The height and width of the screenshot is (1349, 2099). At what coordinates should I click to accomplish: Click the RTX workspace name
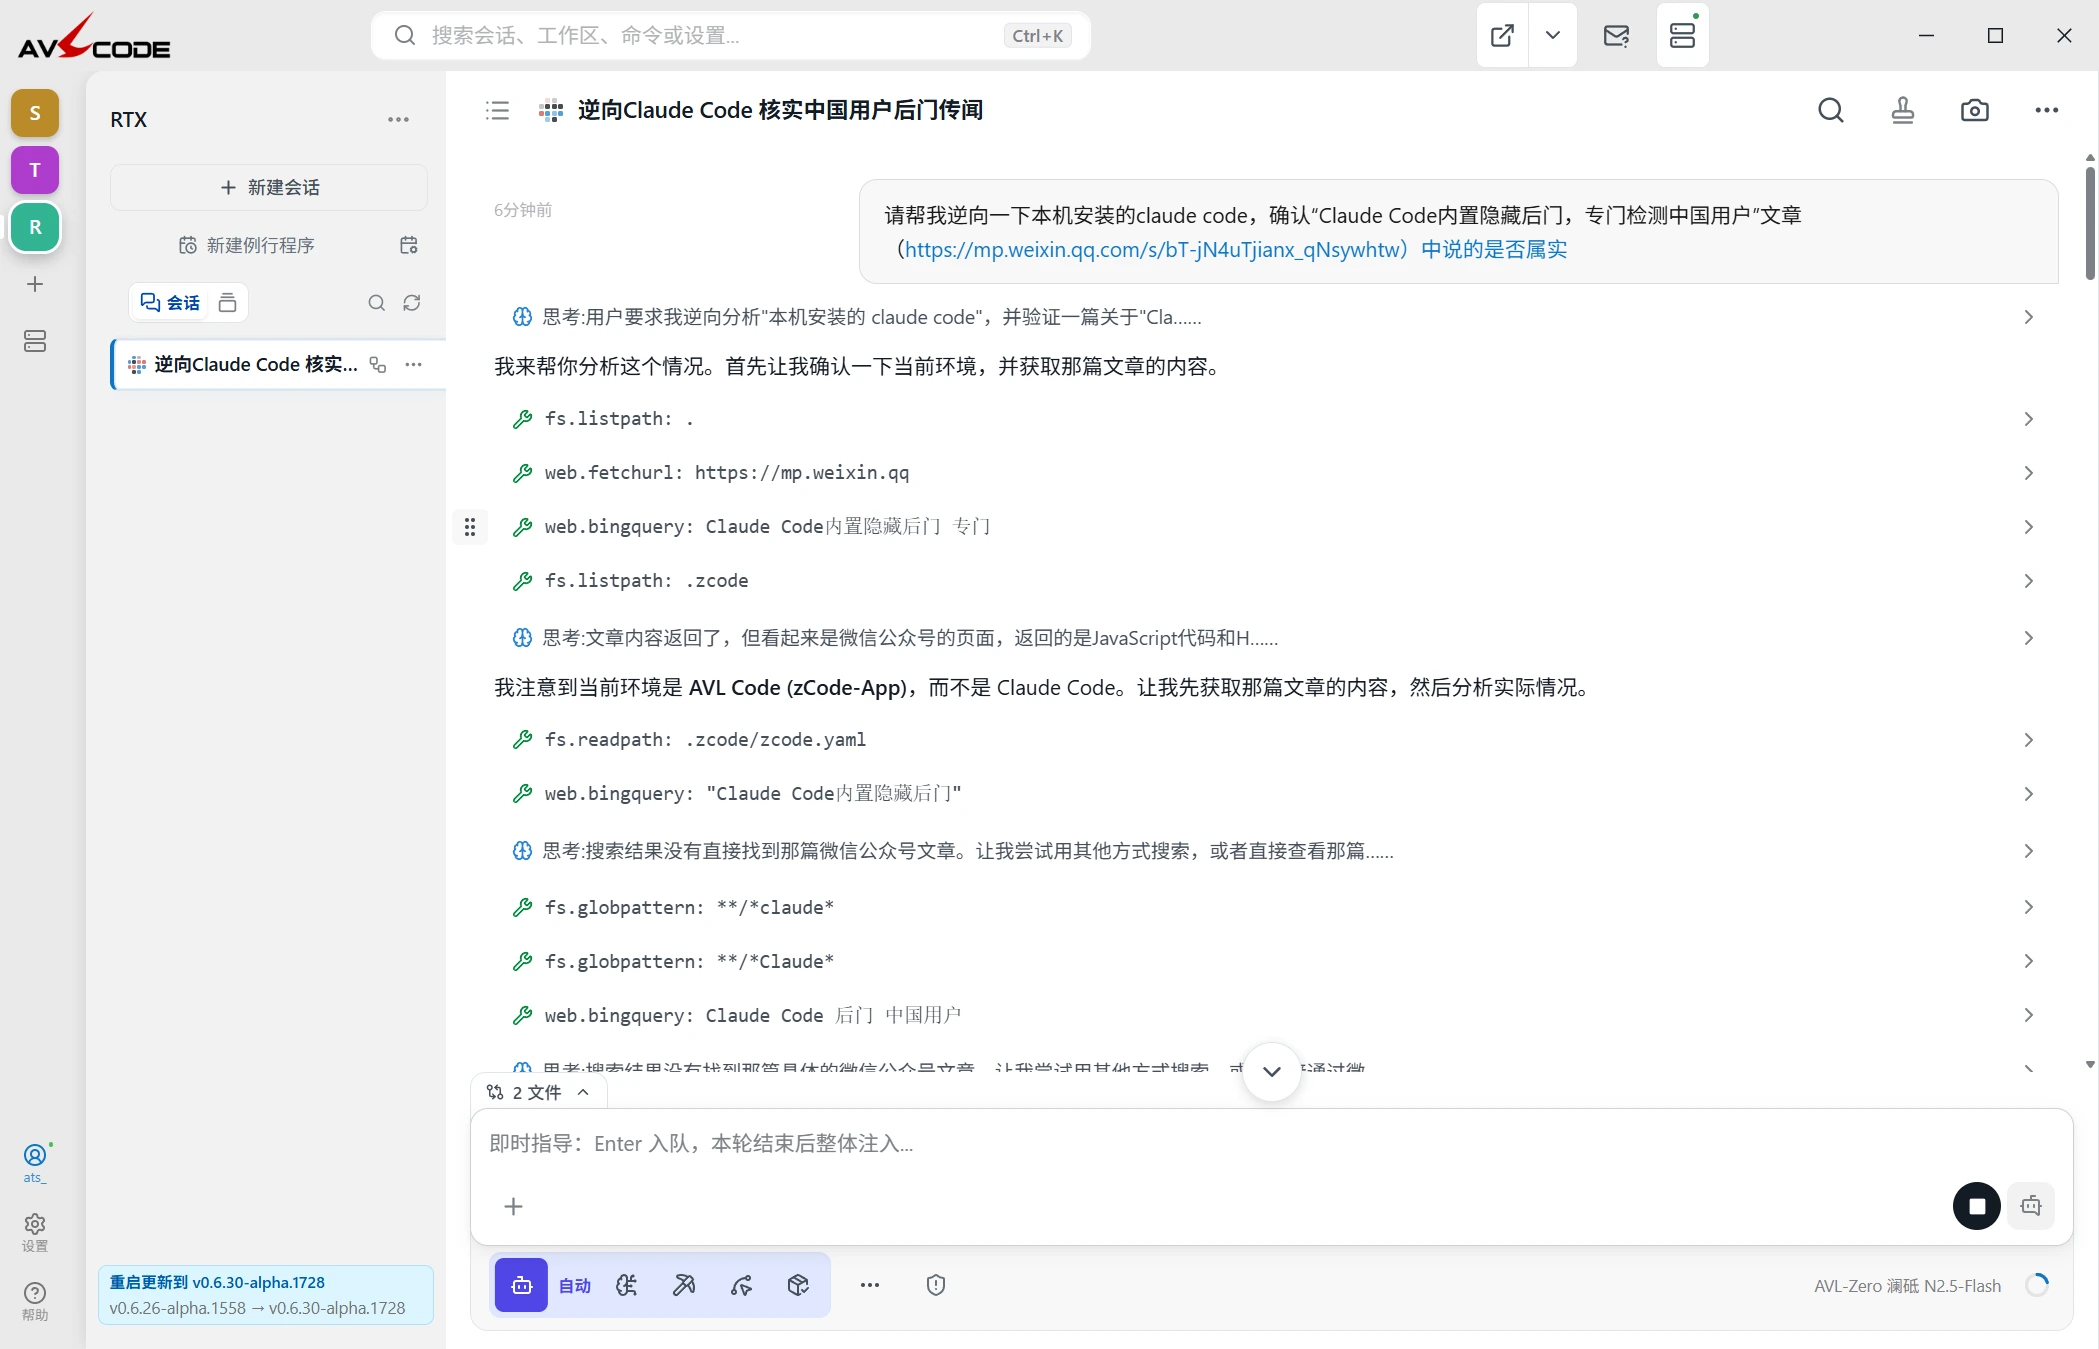[x=128, y=119]
